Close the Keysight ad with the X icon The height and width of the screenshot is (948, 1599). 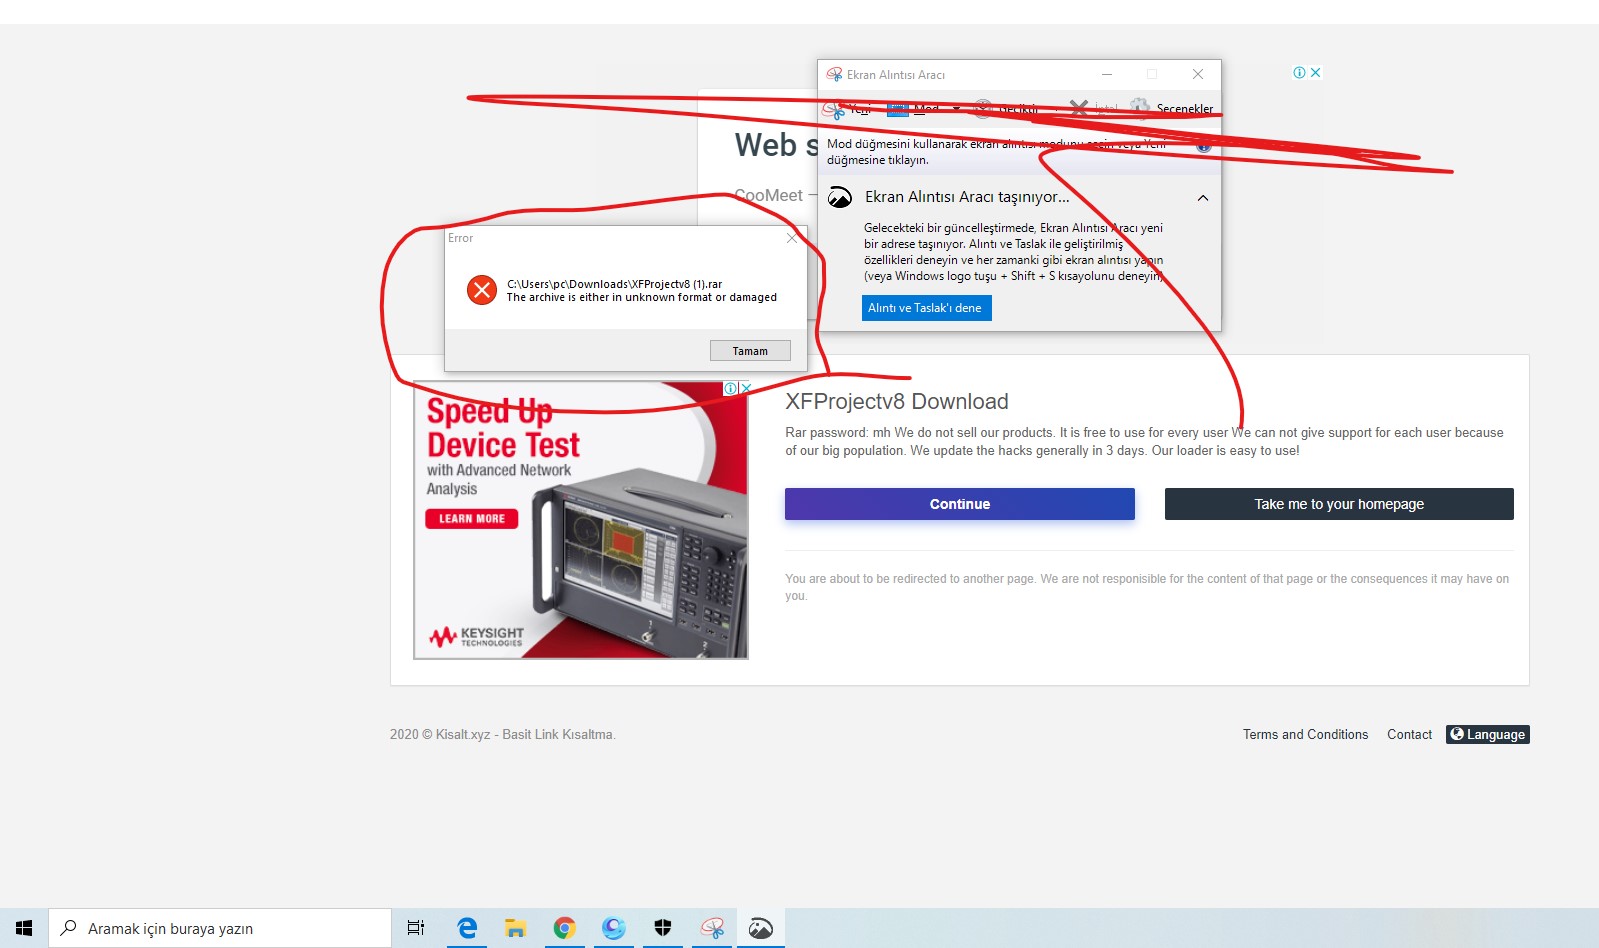tap(746, 388)
